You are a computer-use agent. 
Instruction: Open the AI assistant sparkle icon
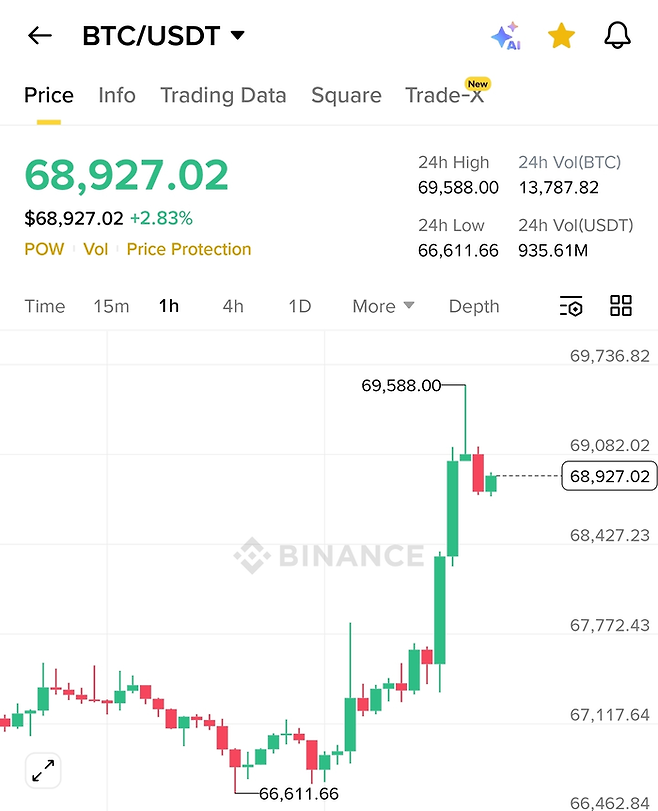click(505, 36)
